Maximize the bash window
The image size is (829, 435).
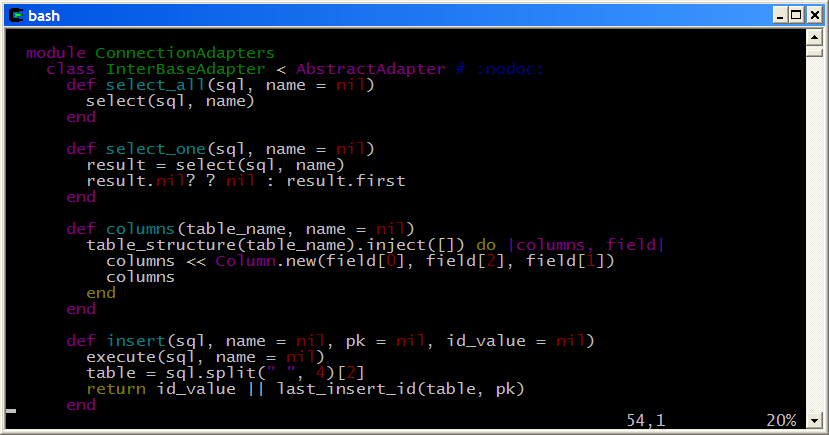pos(796,15)
